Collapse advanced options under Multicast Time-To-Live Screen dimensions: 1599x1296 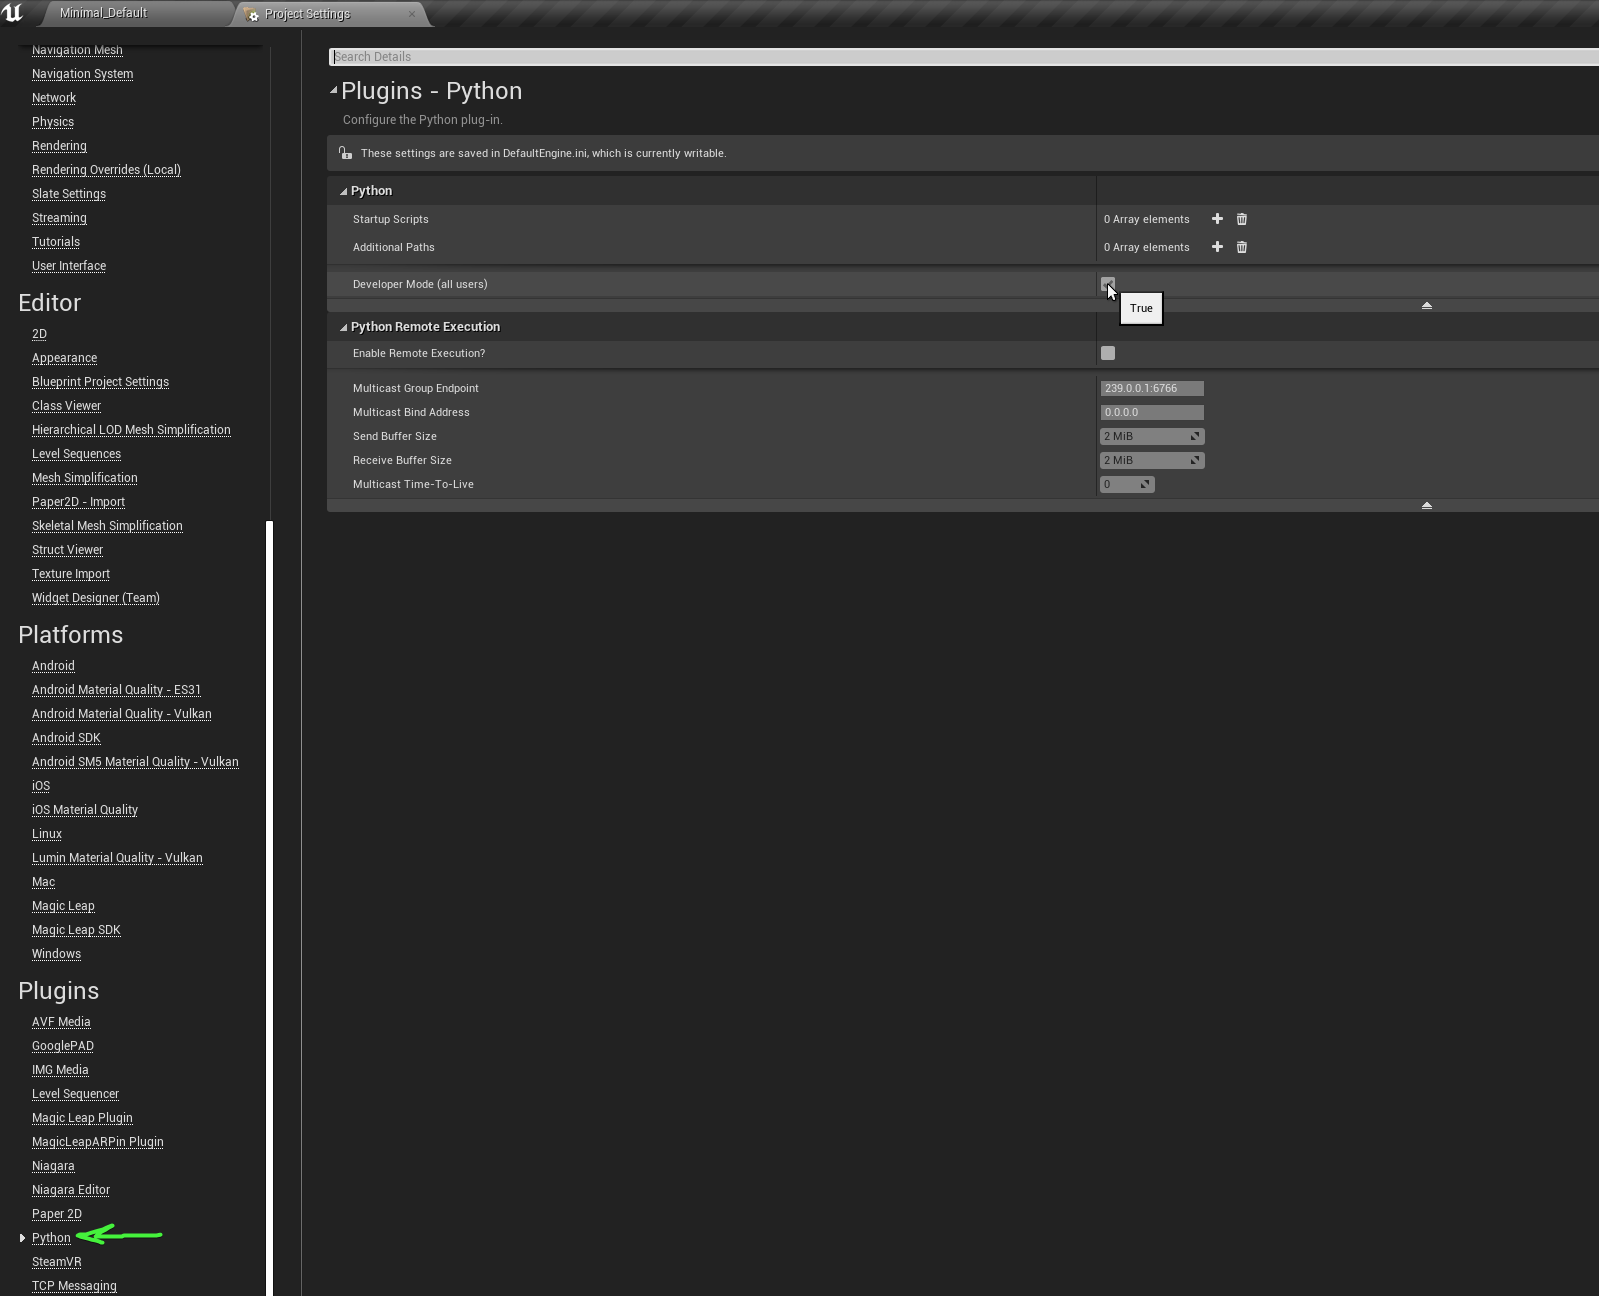click(1427, 505)
